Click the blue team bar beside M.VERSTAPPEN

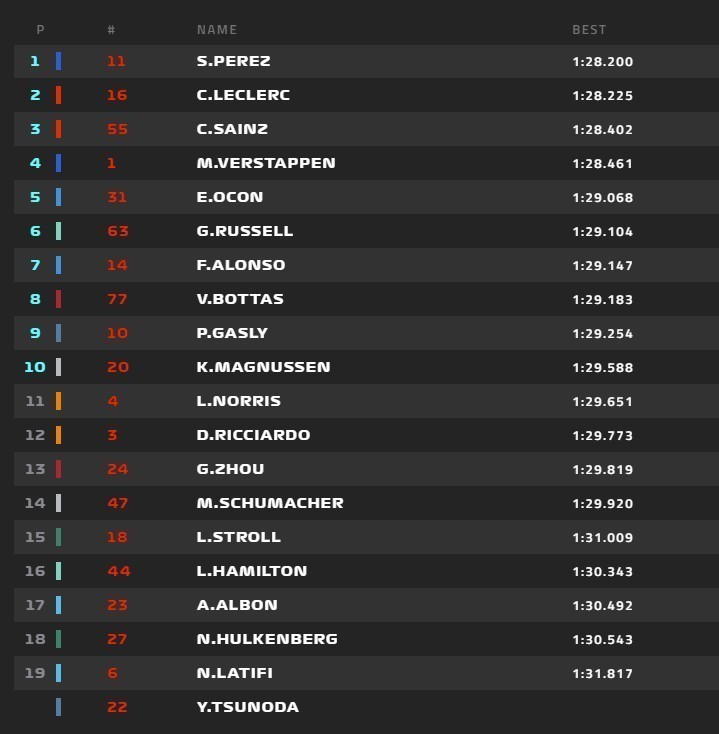click(59, 163)
